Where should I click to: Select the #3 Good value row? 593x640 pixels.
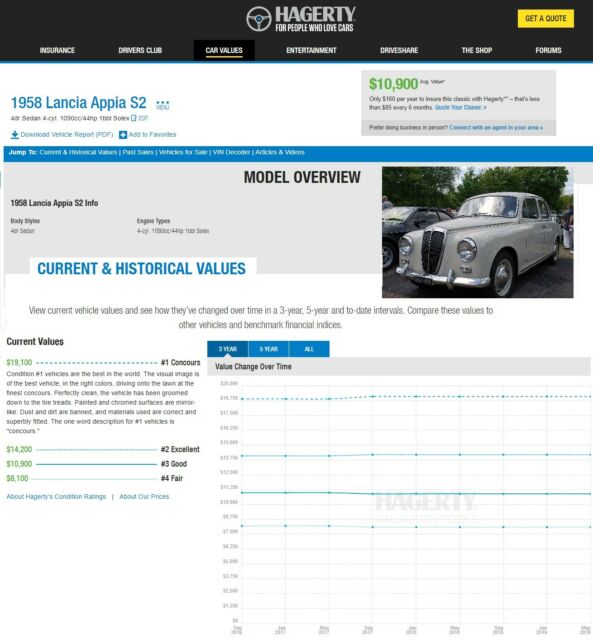[96, 464]
